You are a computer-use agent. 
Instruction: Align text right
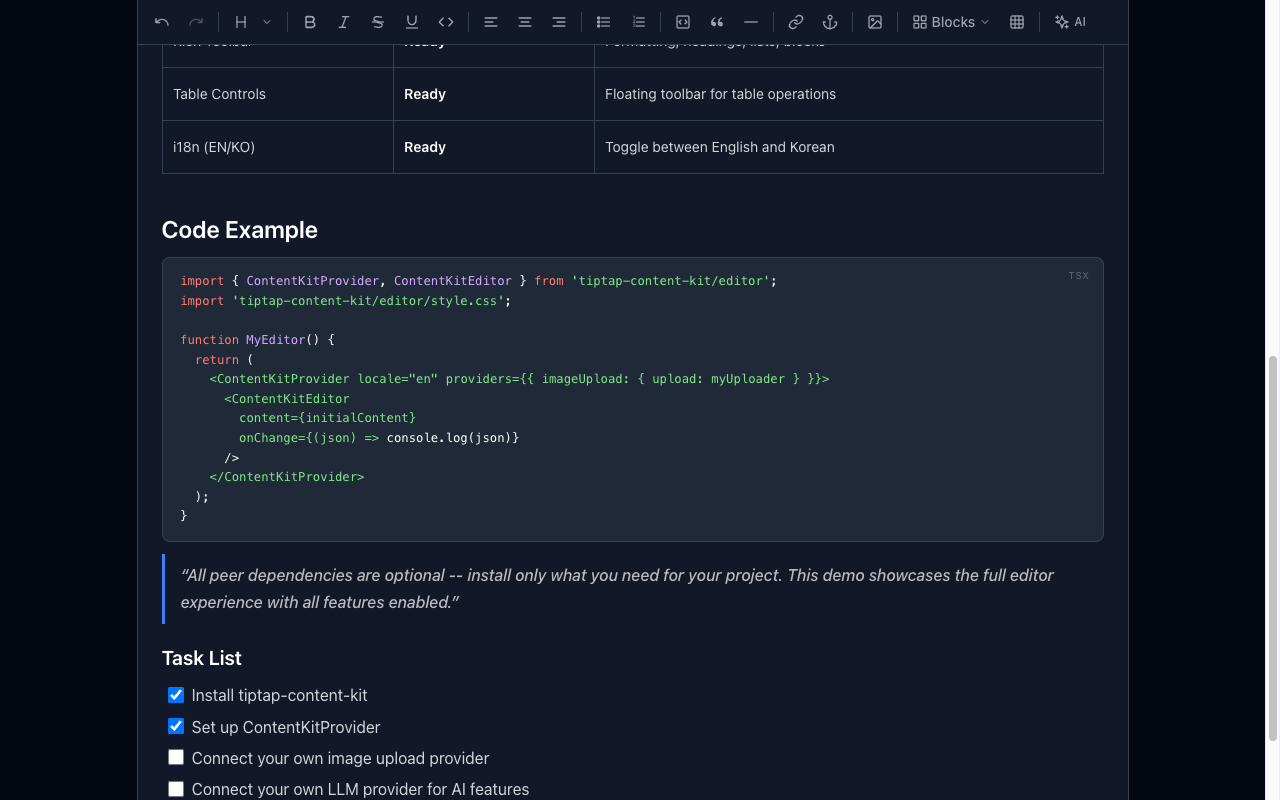click(559, 22)
